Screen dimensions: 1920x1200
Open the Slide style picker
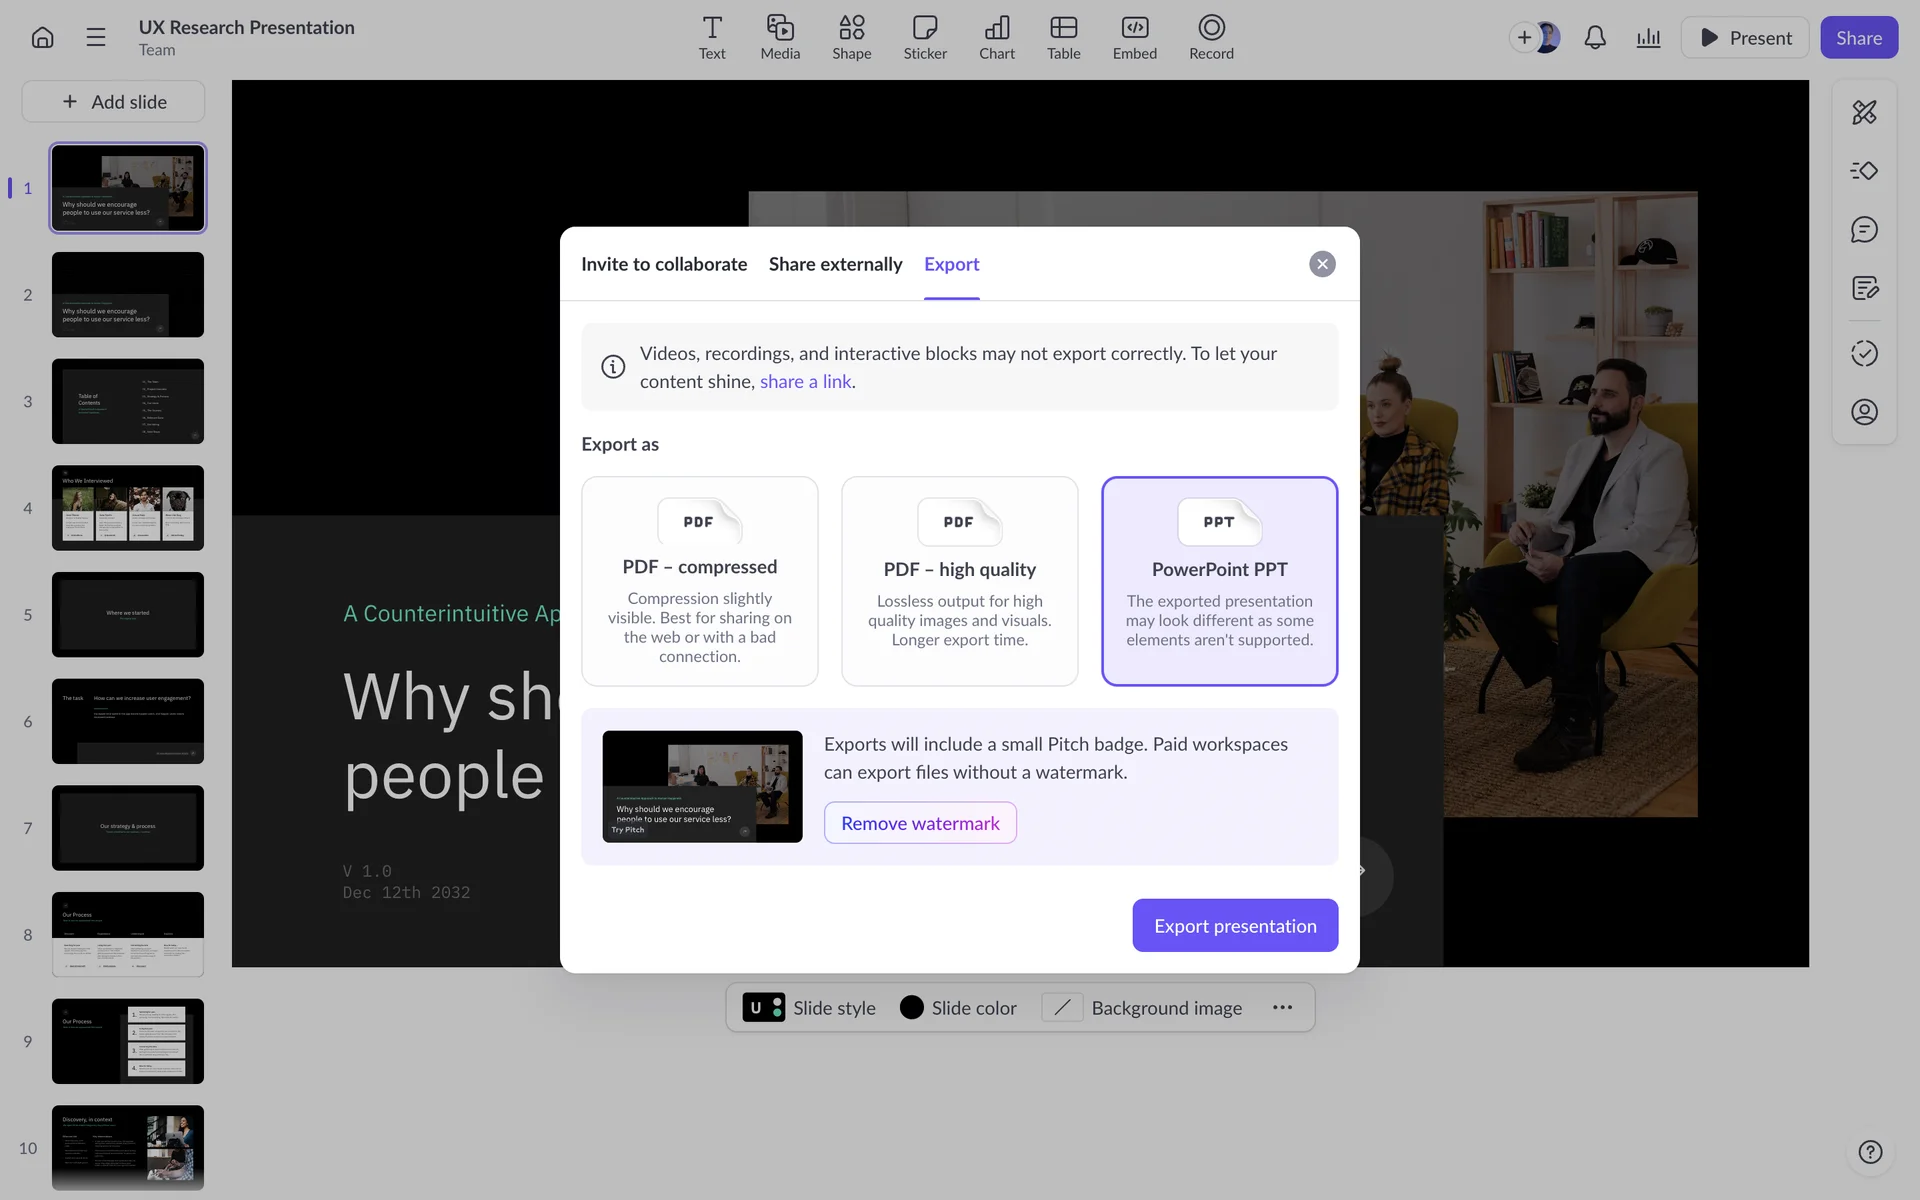(x=809, y=1008)
